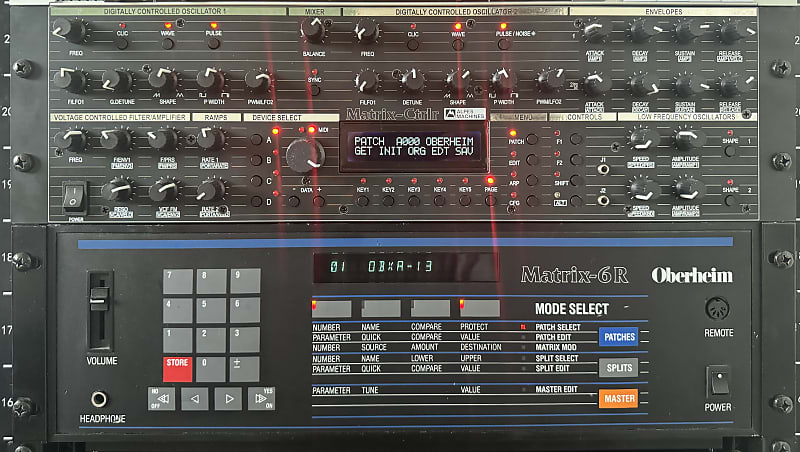
Task: Push the DATA plus button
Action: pos(319,201)
